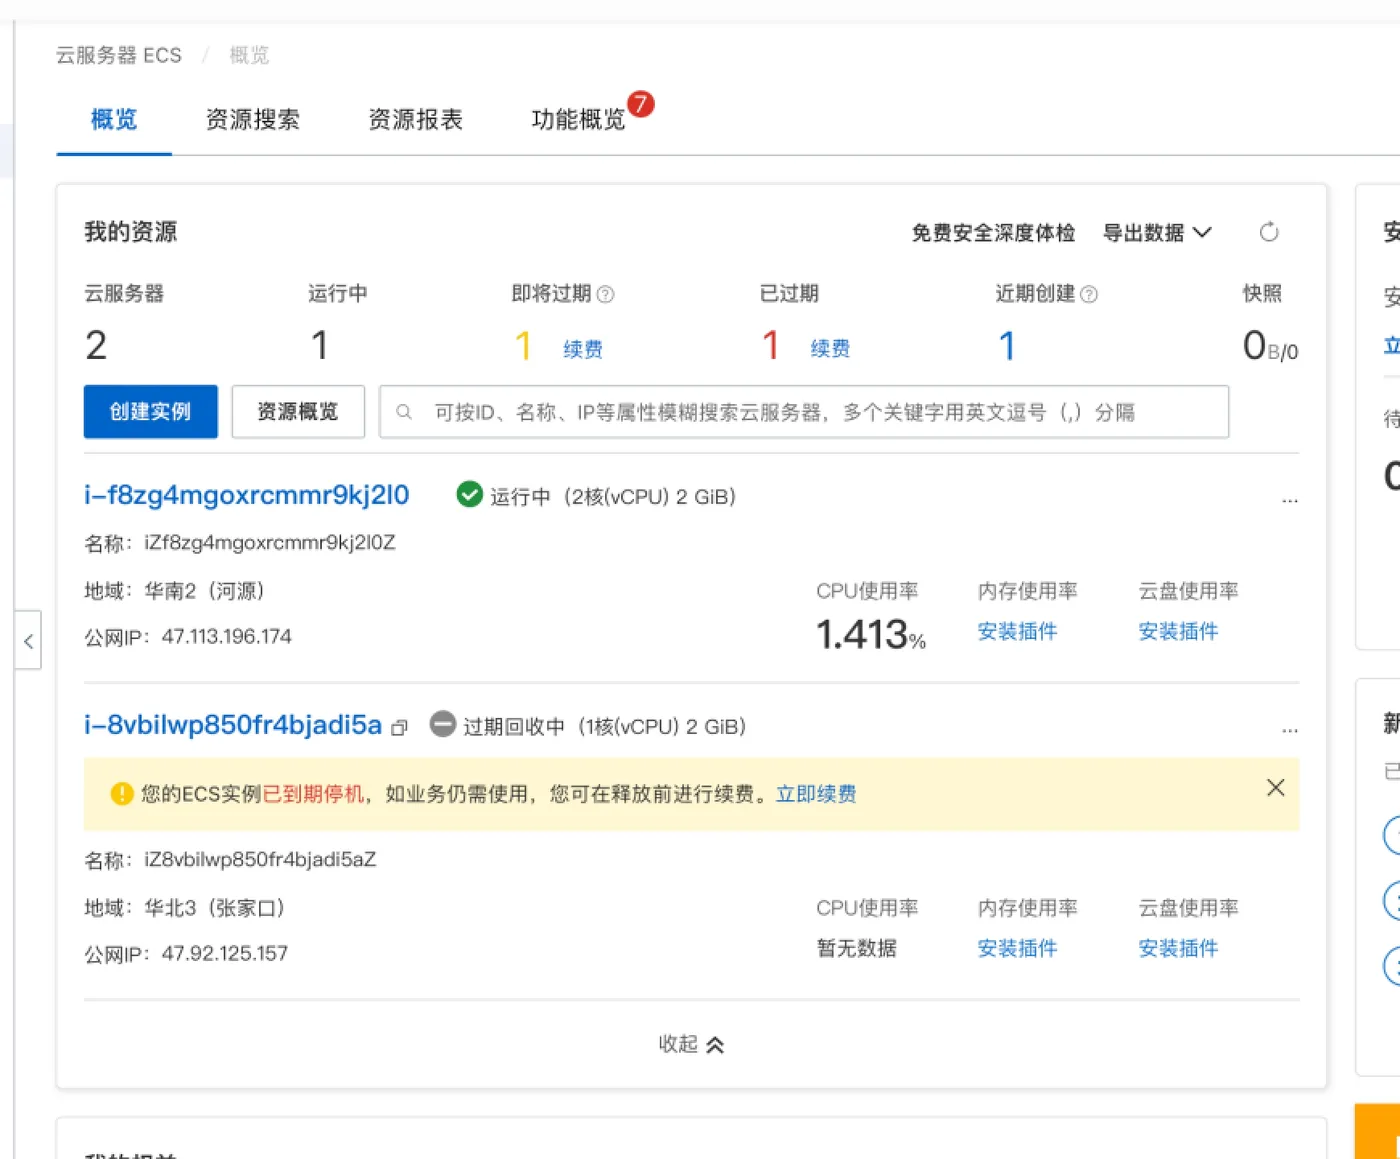Click the red badge 7 on 功能概览
The height and width of the screenshot is (1159, 1400).
pyautogui.click(x=641, y=103)
